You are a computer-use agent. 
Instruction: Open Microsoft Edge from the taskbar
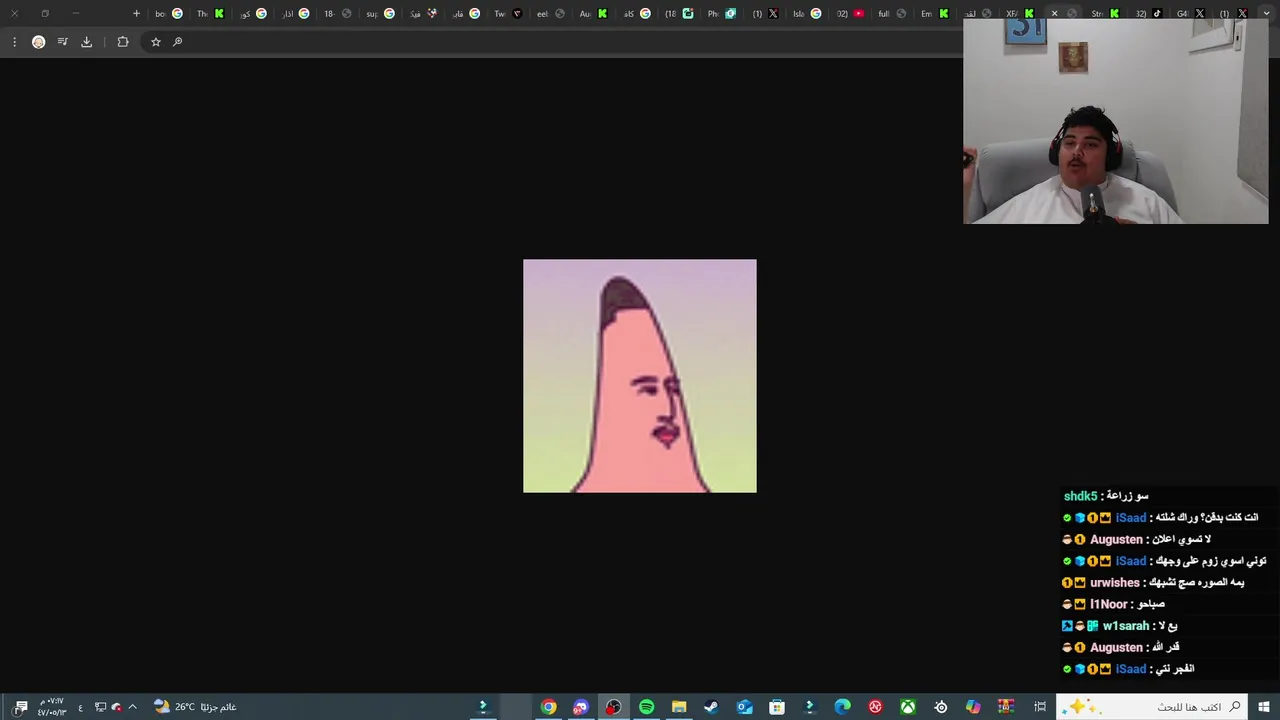tap(842, 707)
